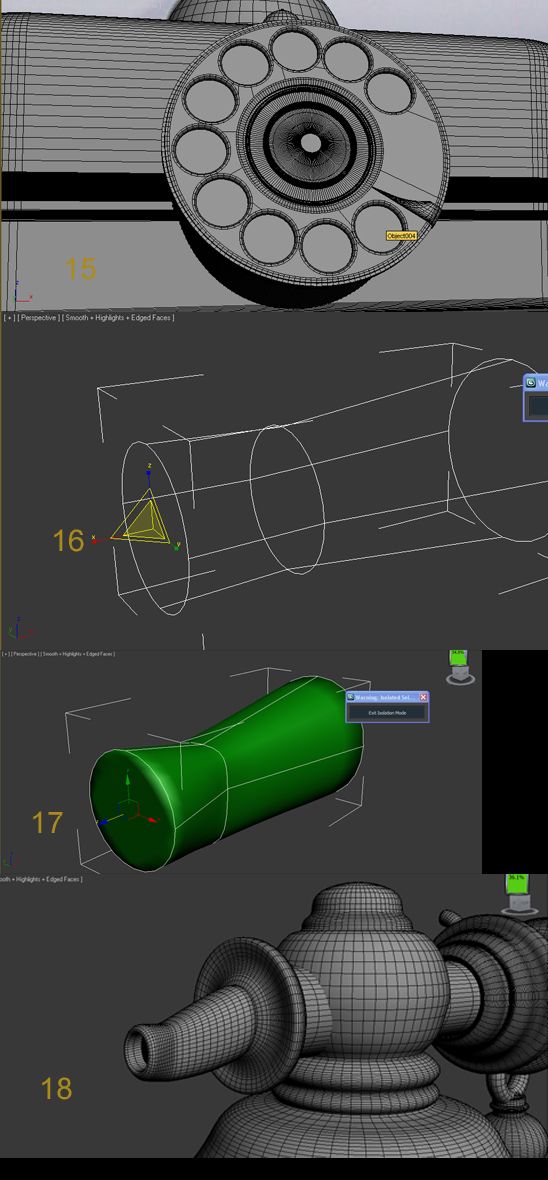Select the blue Z axis handle of the scale gizmo

149,474
